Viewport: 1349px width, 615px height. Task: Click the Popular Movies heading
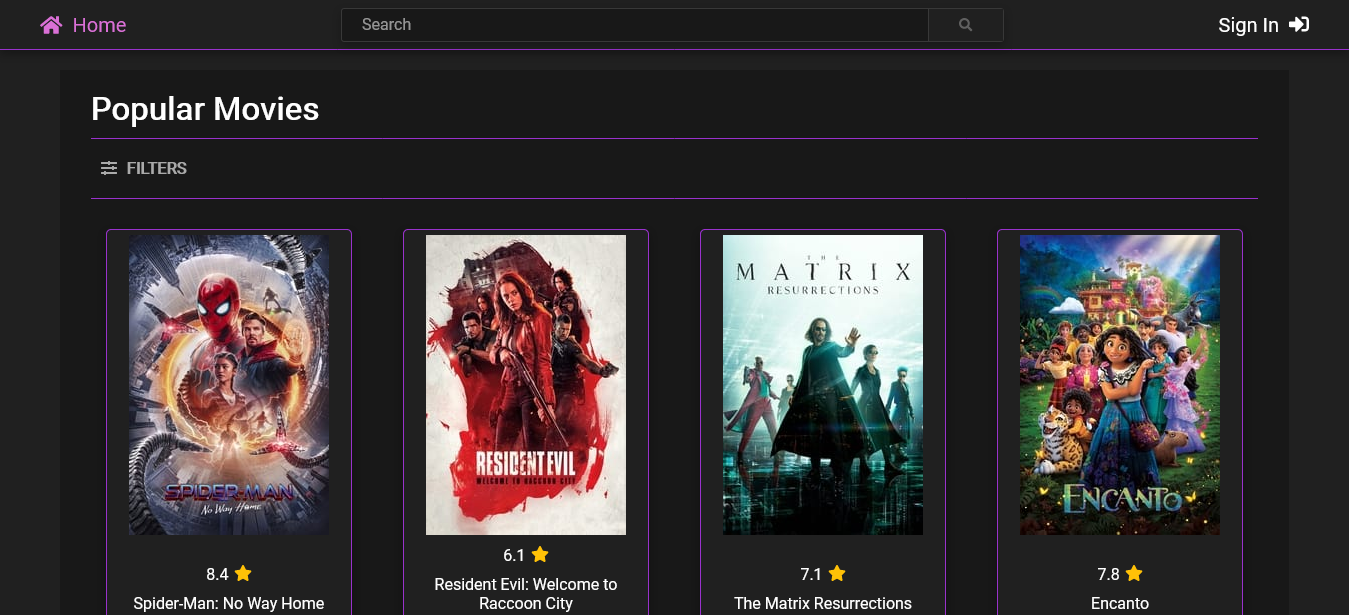[204, 109]
